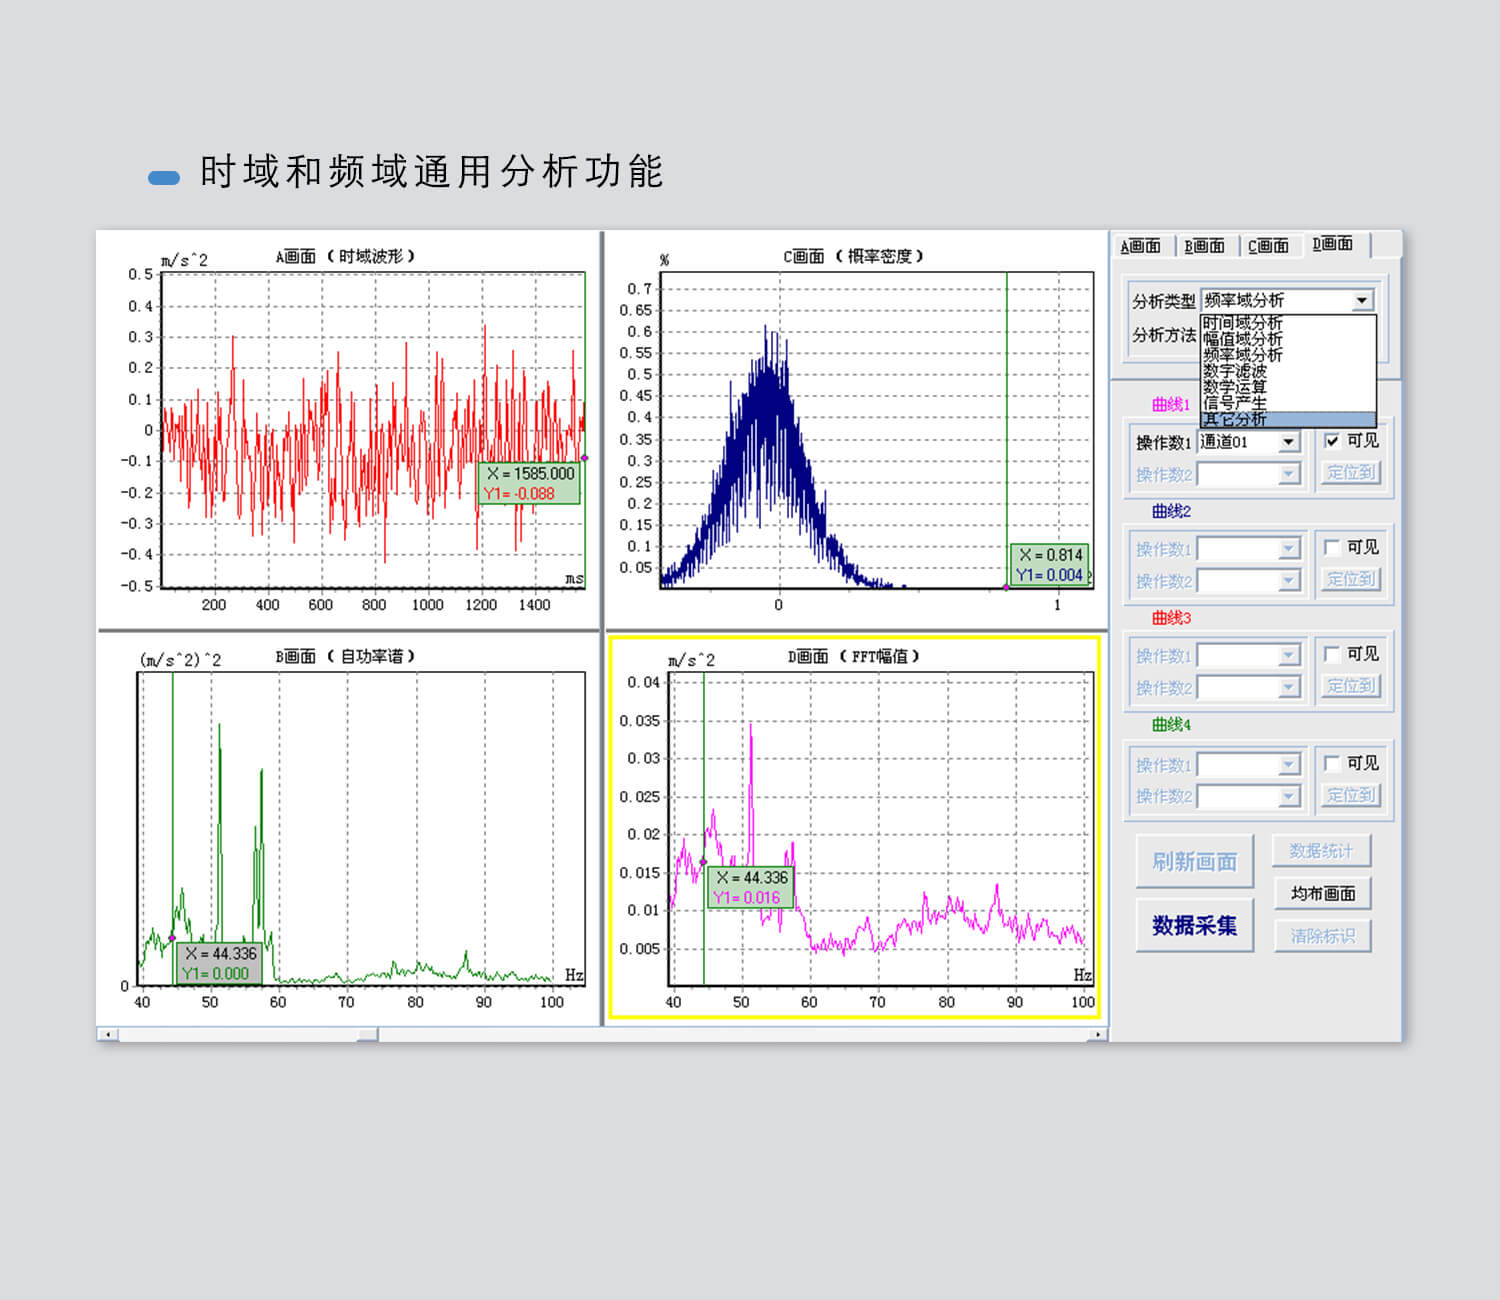The width and height of the screenshot is (1500, 1300).
Task: Open the 分析类型 dropdown arrow
Action: [x=1362, y=301]
